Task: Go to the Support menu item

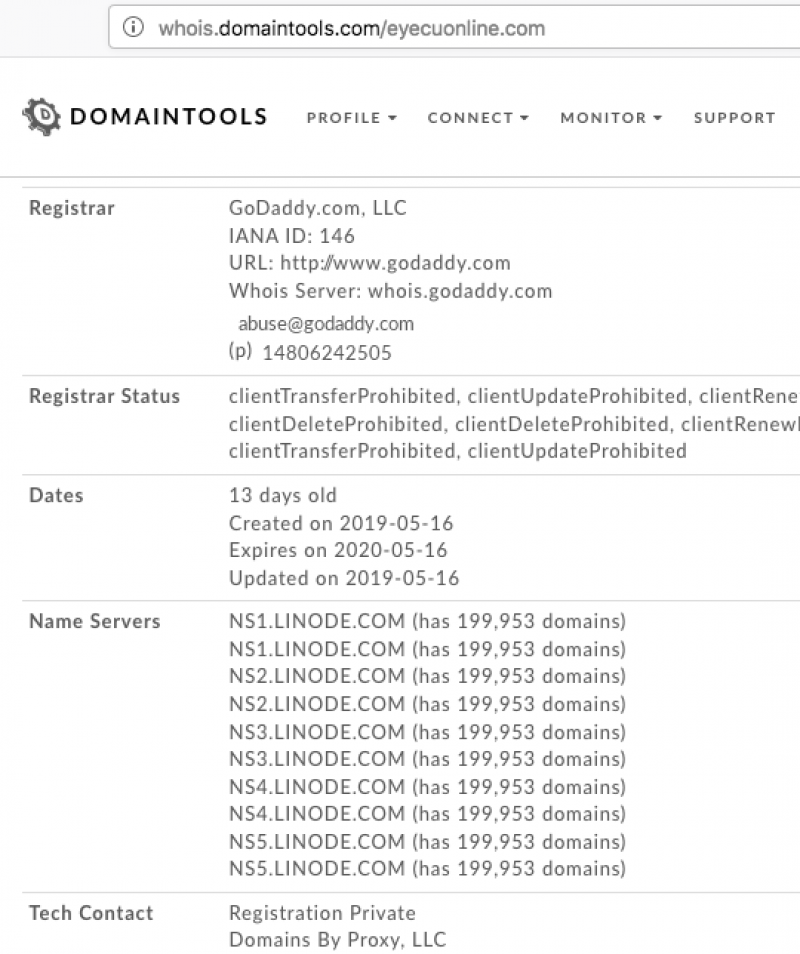Action: (x=734, y=118)
